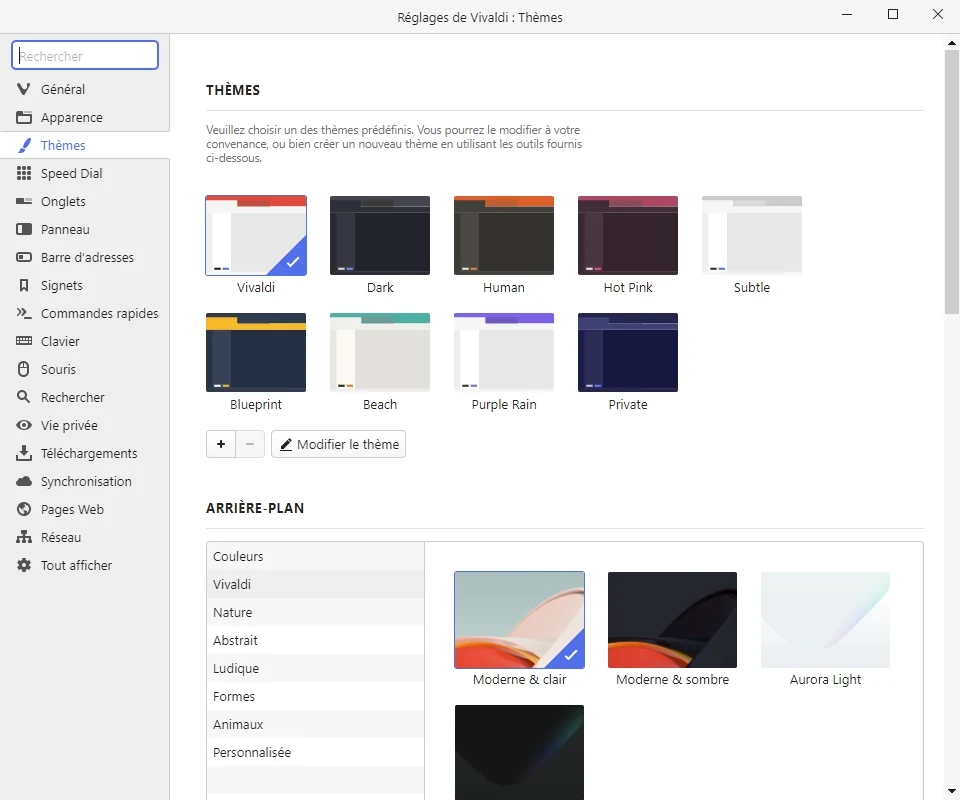Choose Formes background category

pyautogui.click(x=315, y=697)
